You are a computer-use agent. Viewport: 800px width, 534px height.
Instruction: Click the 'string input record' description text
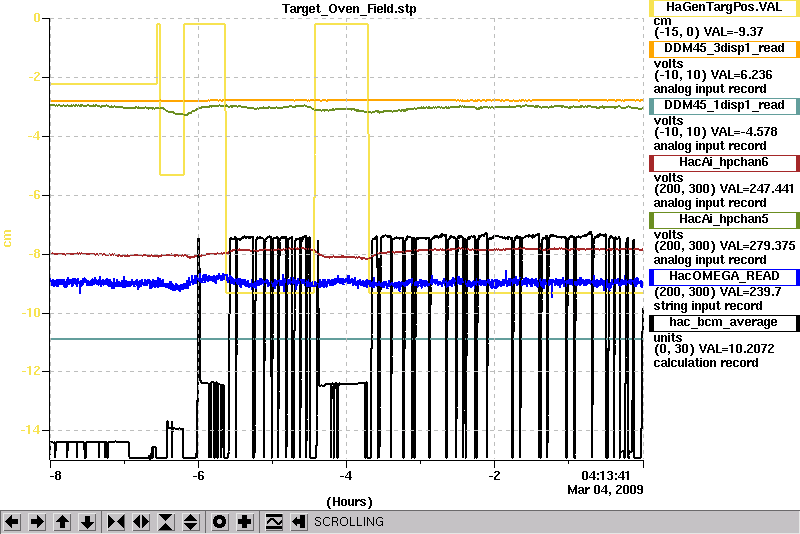click(x=708, y=306)
